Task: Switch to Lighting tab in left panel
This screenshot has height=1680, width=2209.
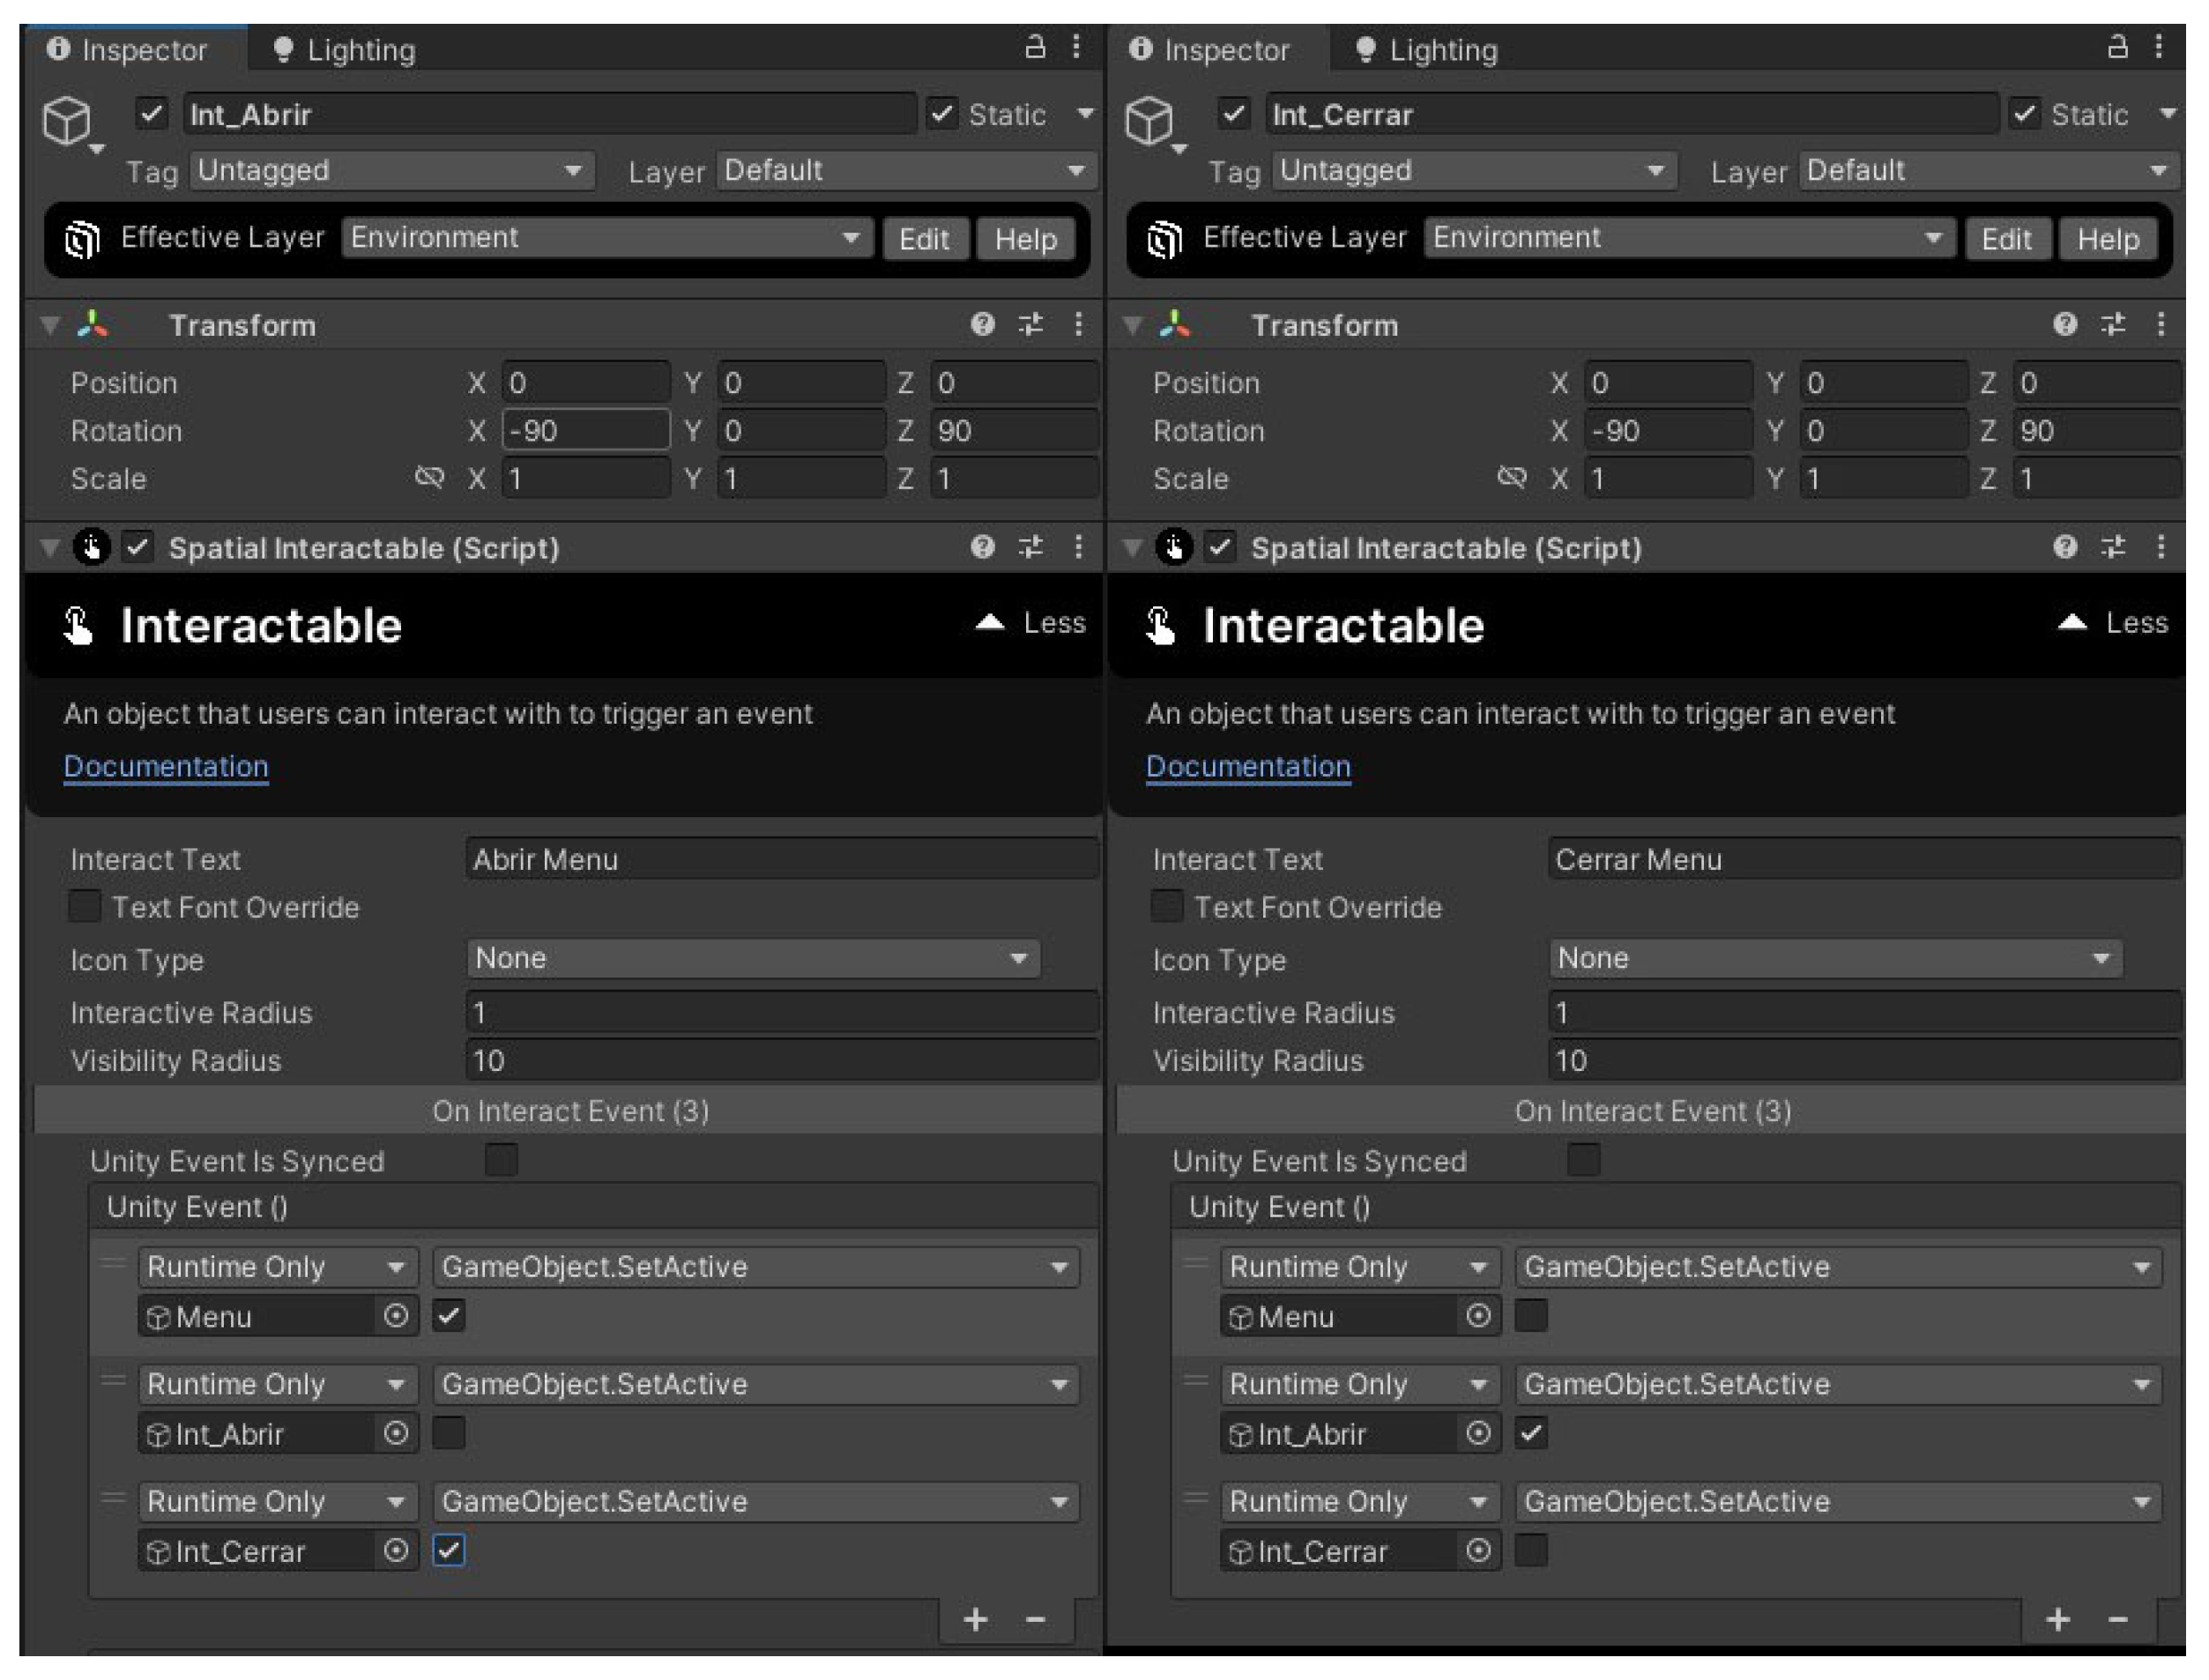Action: point(345,50)
